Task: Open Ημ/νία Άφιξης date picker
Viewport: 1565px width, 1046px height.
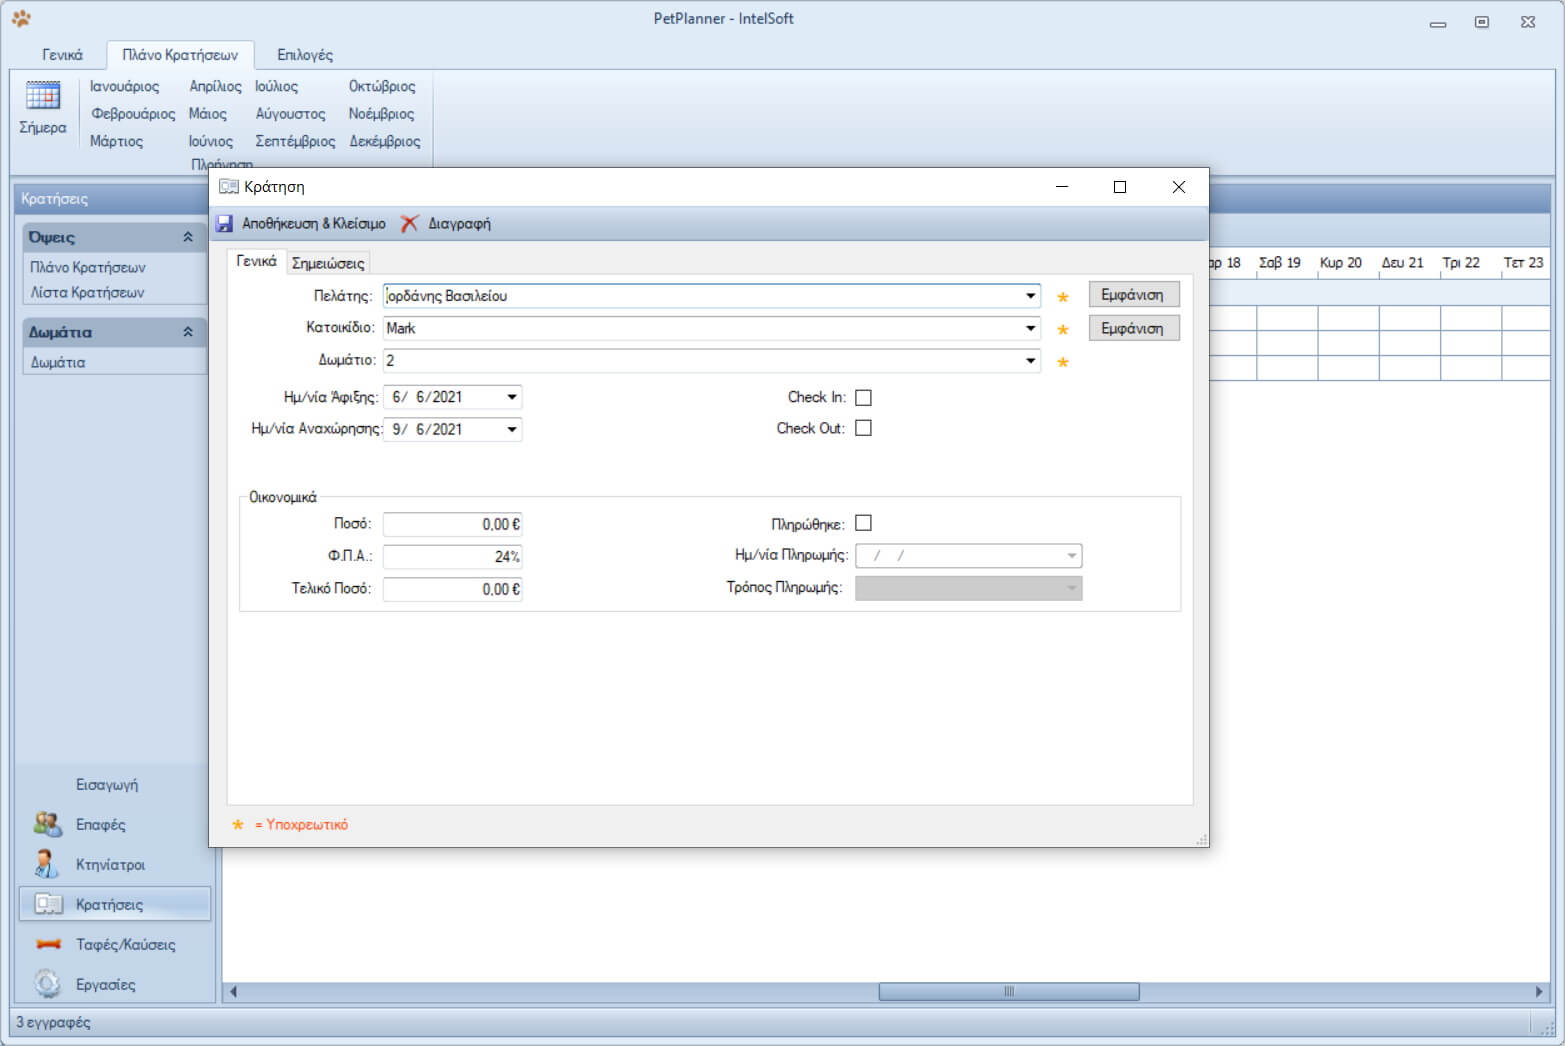Action: 512,397
